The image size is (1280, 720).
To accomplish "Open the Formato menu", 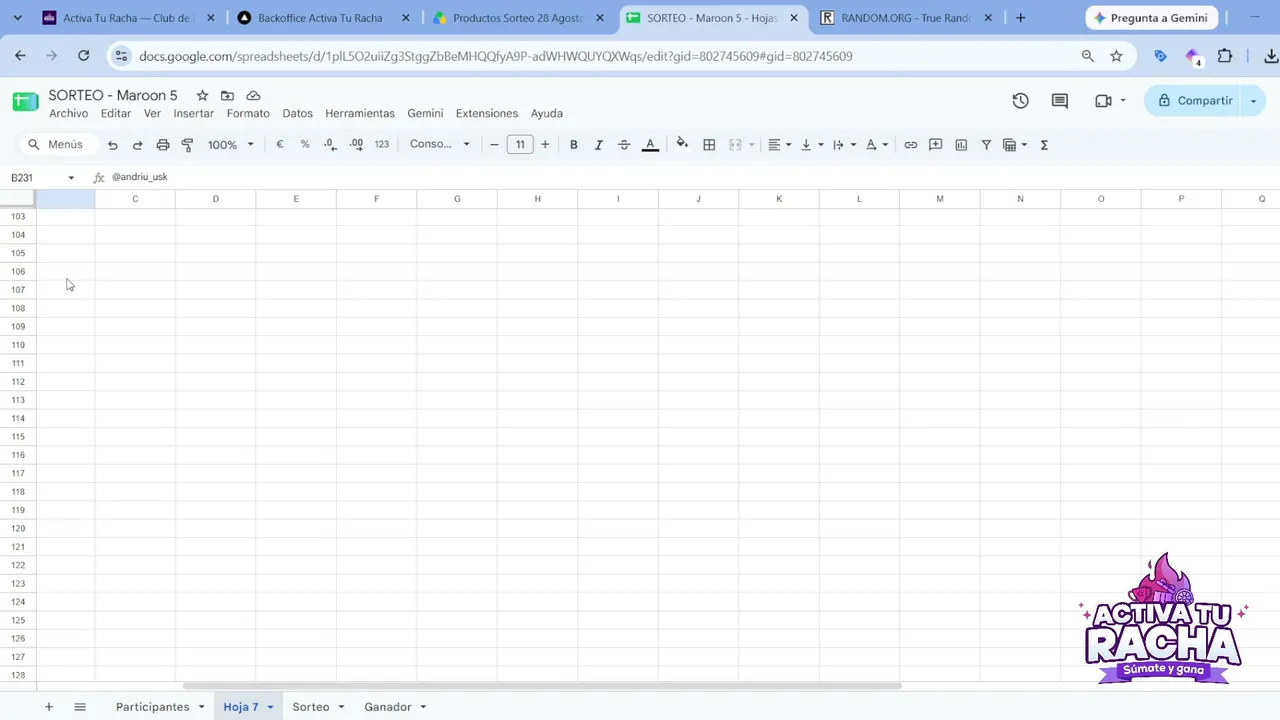I will (x=248, y=114).
